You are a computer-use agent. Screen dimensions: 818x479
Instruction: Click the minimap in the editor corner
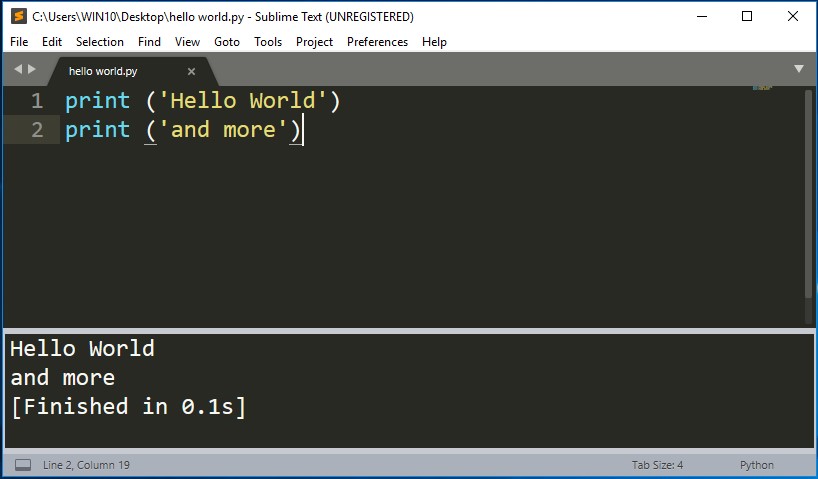point(763,89)
